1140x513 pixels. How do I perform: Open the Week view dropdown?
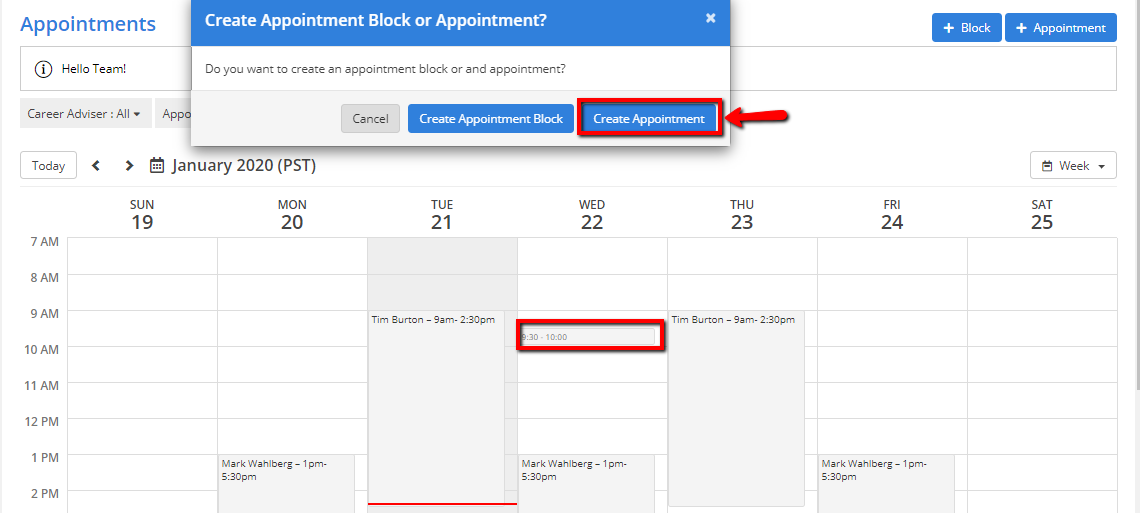[x=1073, y=166]
